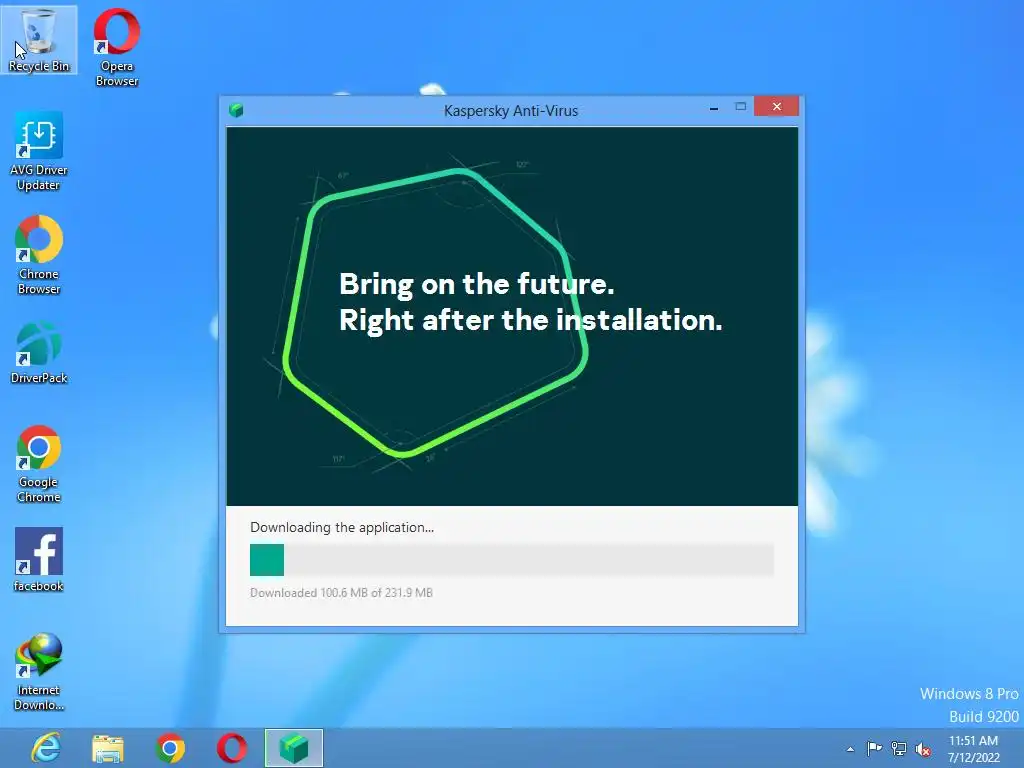Open the Recycle Bin desktop icon
The width and height of the screenshot is (1024, 768).
(x=39, y=39)
